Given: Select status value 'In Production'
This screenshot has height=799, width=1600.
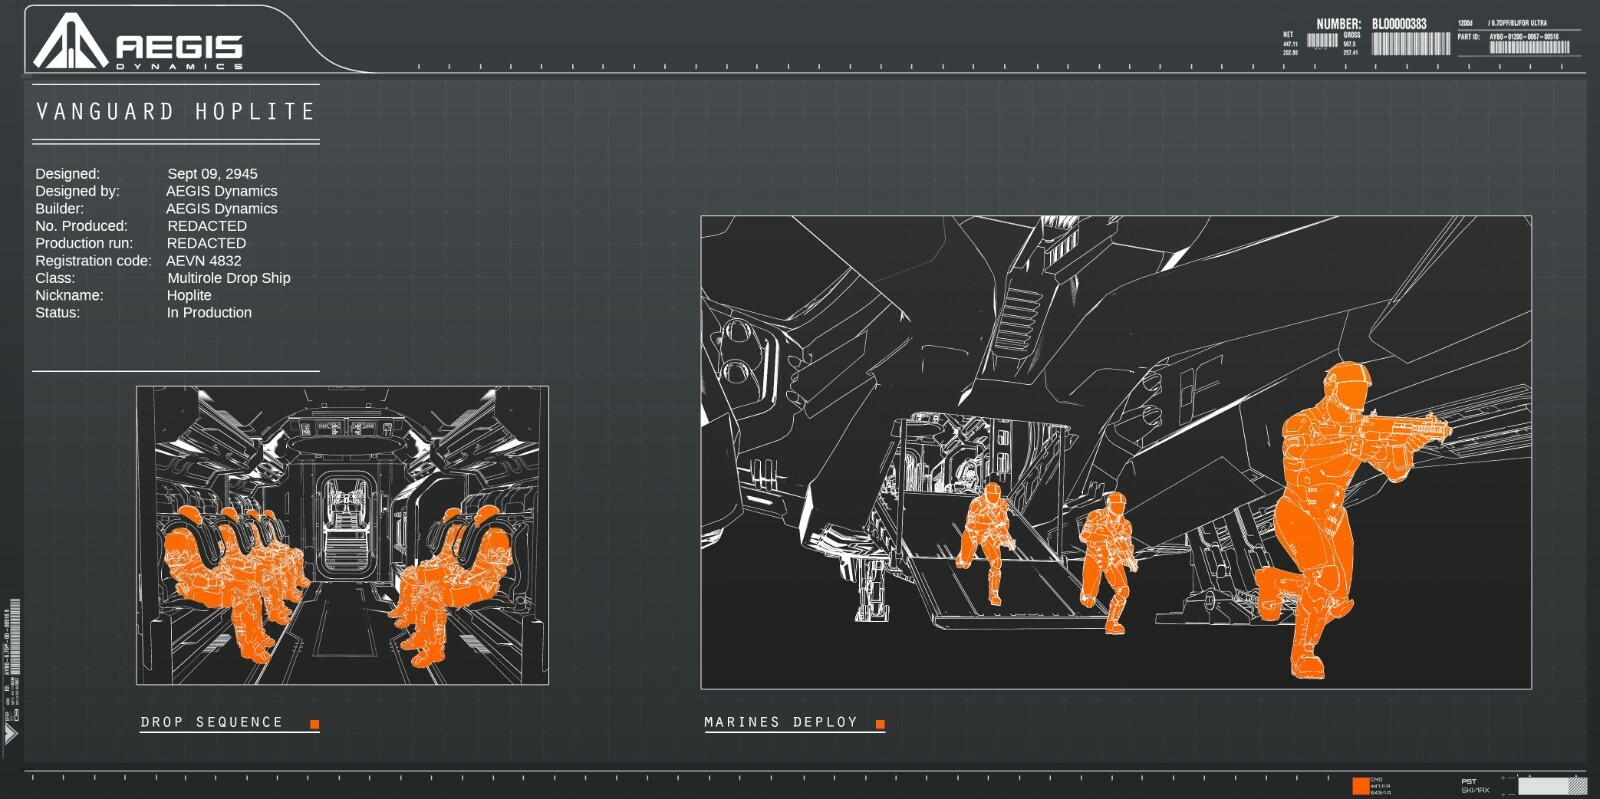Looking at the screenshot, I should pos(209,312).
